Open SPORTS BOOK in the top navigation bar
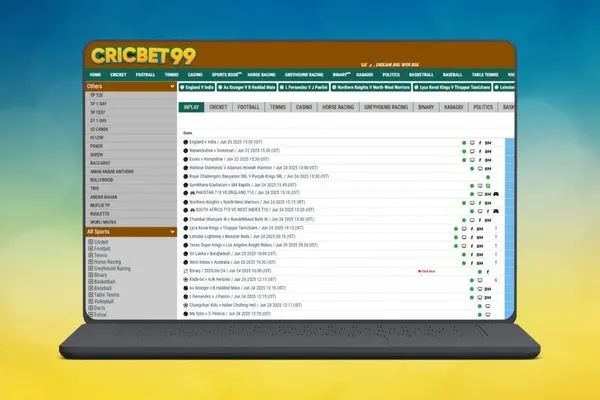600x400 pixels. coord(227,75)
